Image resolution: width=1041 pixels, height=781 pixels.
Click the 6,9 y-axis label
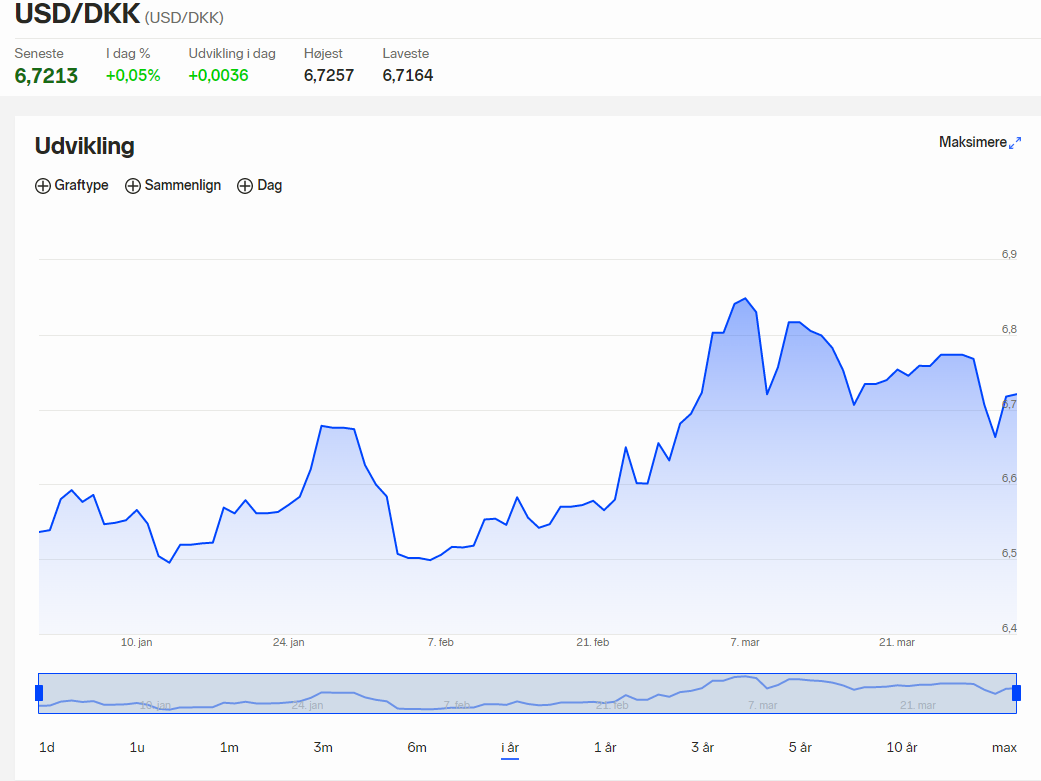click(x=1009, y=254)
